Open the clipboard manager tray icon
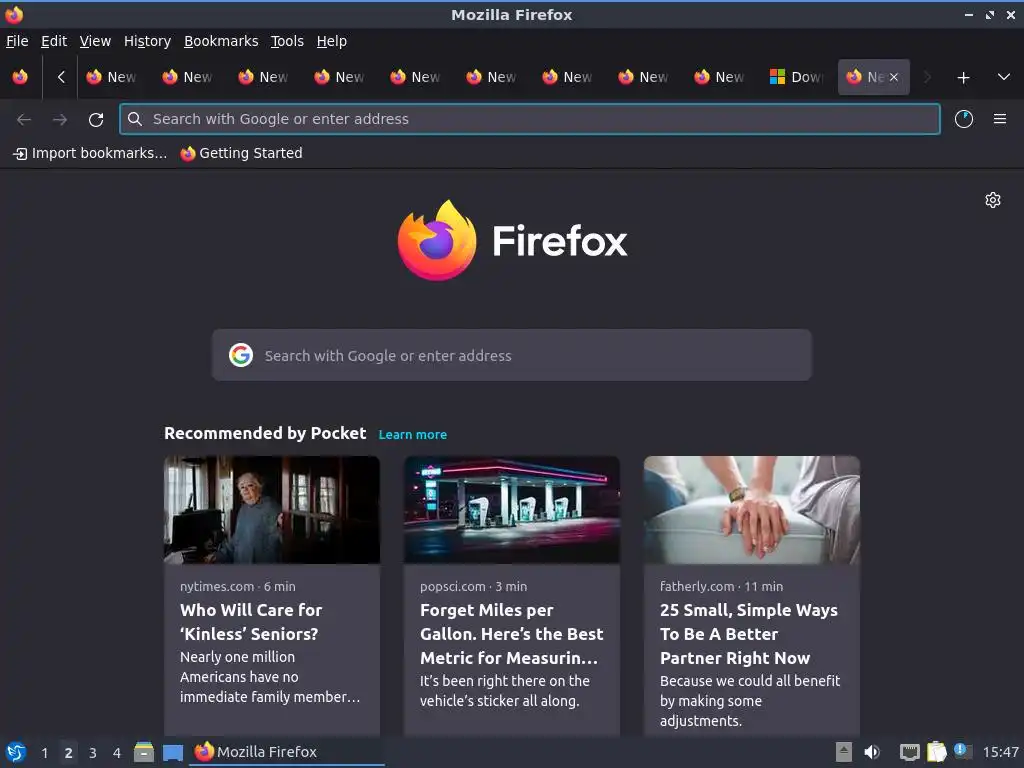Image resolution: width=1024 pixels, height=768 pixels. click(936, 752)
